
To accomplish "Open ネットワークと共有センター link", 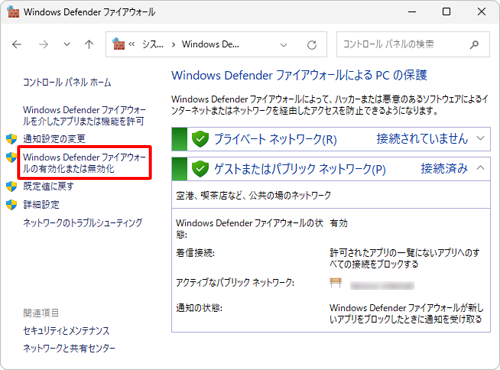I will pyautogui.click(x=69, y=348).
